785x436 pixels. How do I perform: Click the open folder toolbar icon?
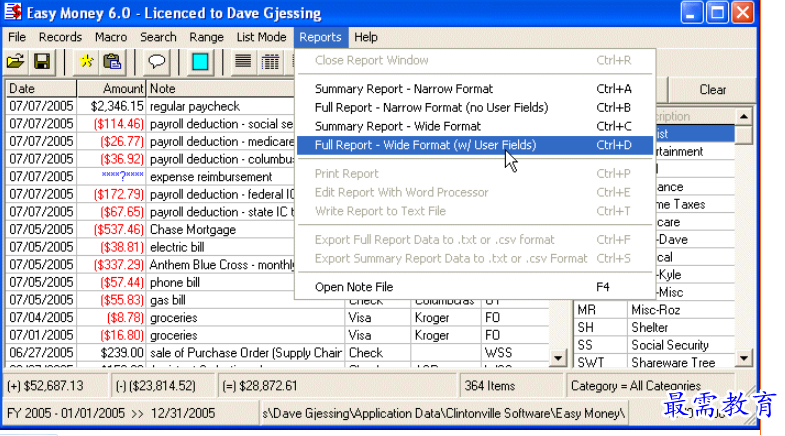(x=16, y=62)
